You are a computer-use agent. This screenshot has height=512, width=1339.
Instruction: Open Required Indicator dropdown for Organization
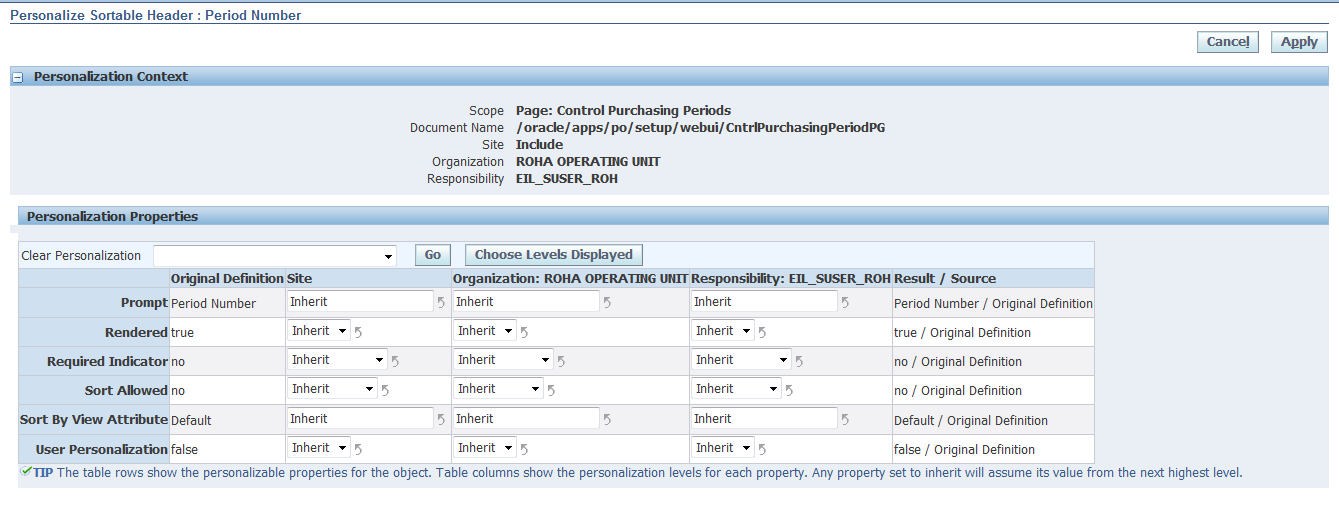tap(503, 360)
